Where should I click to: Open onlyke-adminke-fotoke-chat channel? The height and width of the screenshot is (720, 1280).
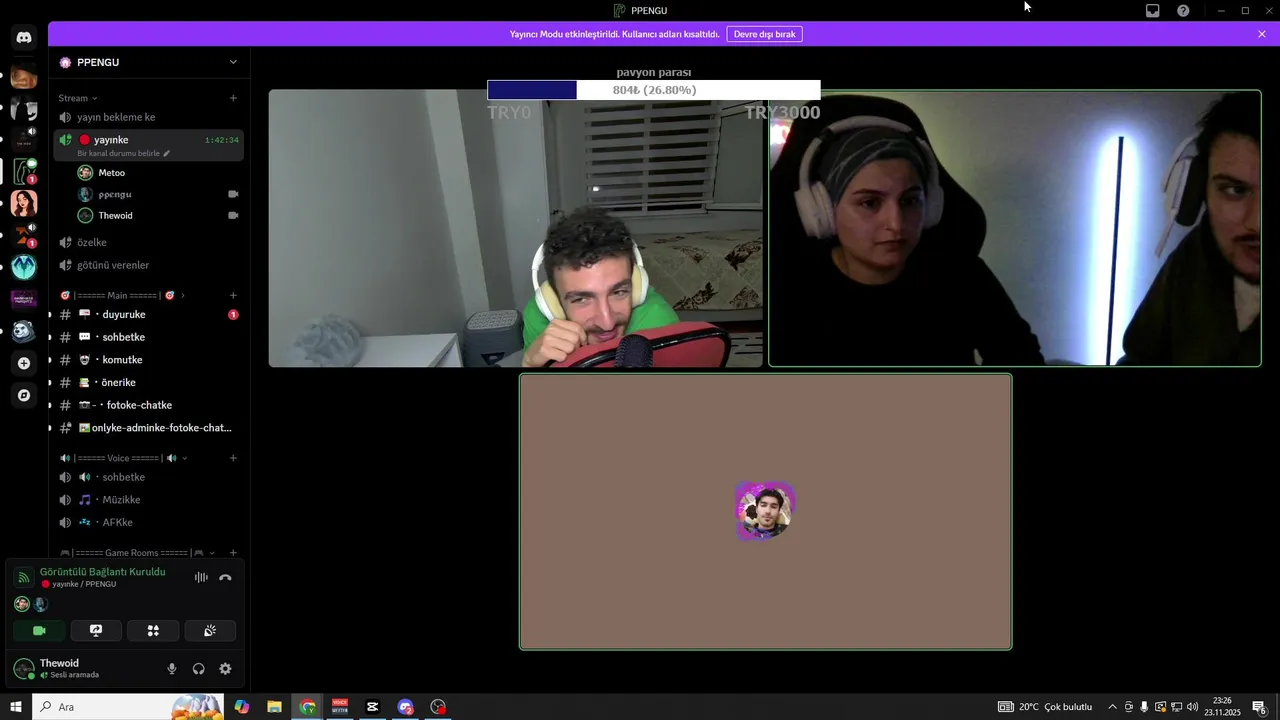coord(148,428)
